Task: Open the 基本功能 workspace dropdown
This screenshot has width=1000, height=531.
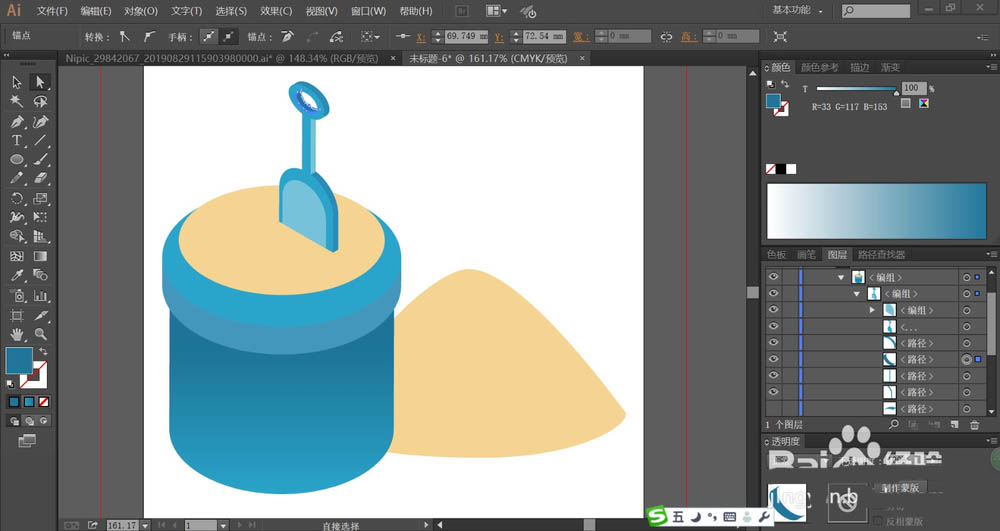Action: pyautogui.click(x=797, y=10)
